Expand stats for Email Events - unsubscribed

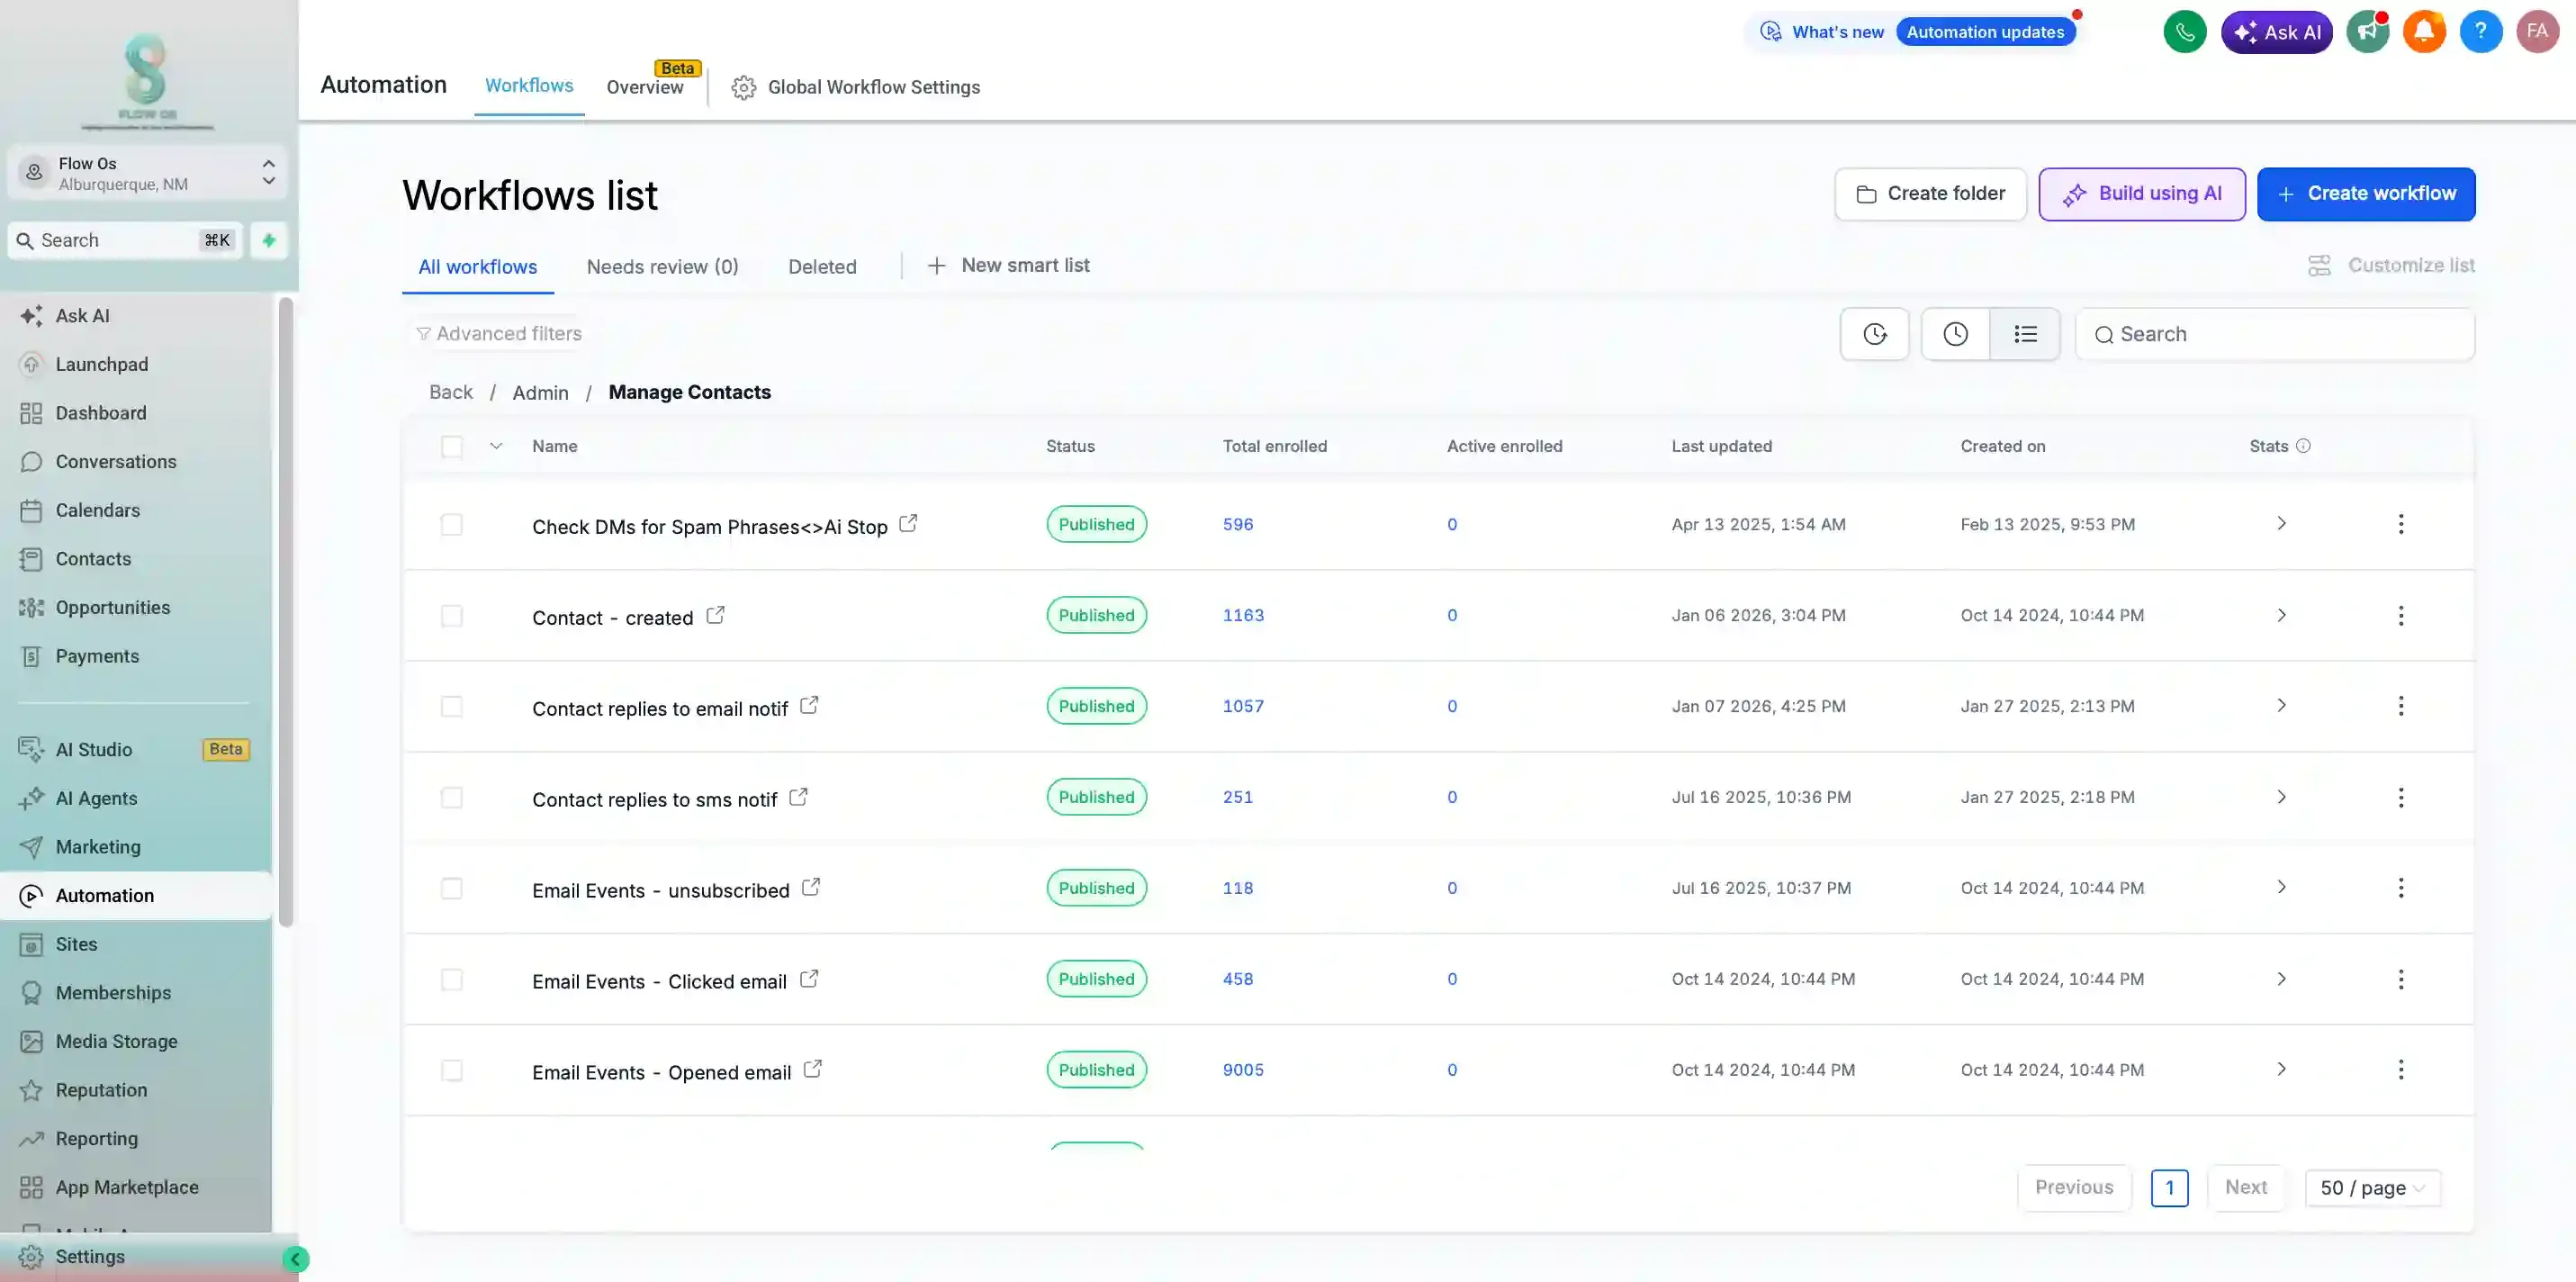click(x=2281, y=887)
